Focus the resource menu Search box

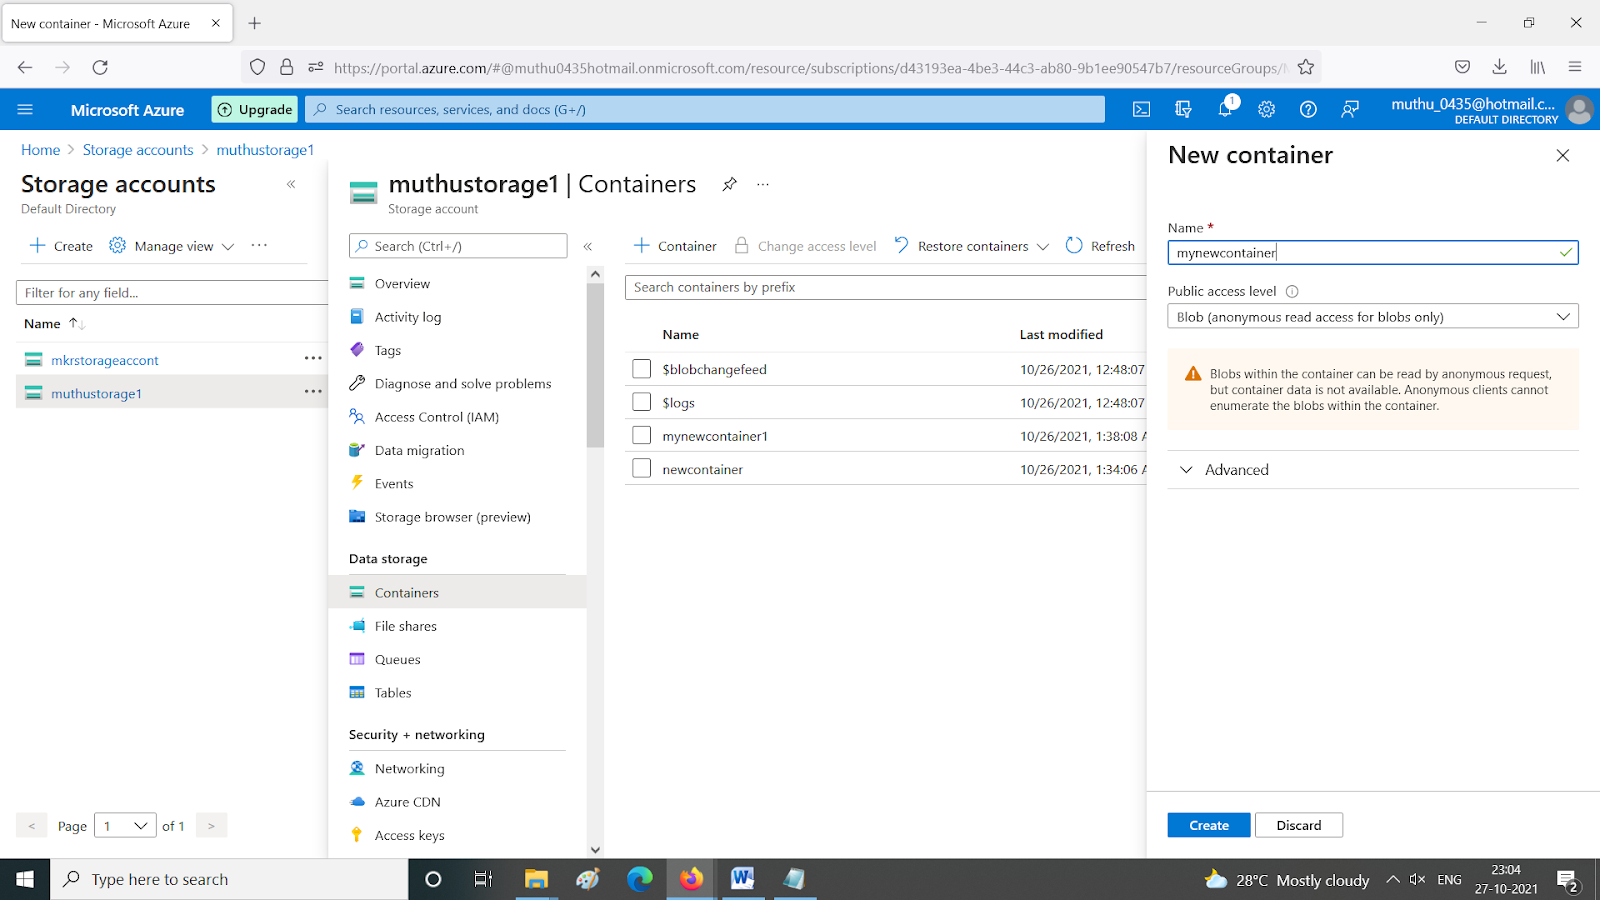(x=458, y=246)
